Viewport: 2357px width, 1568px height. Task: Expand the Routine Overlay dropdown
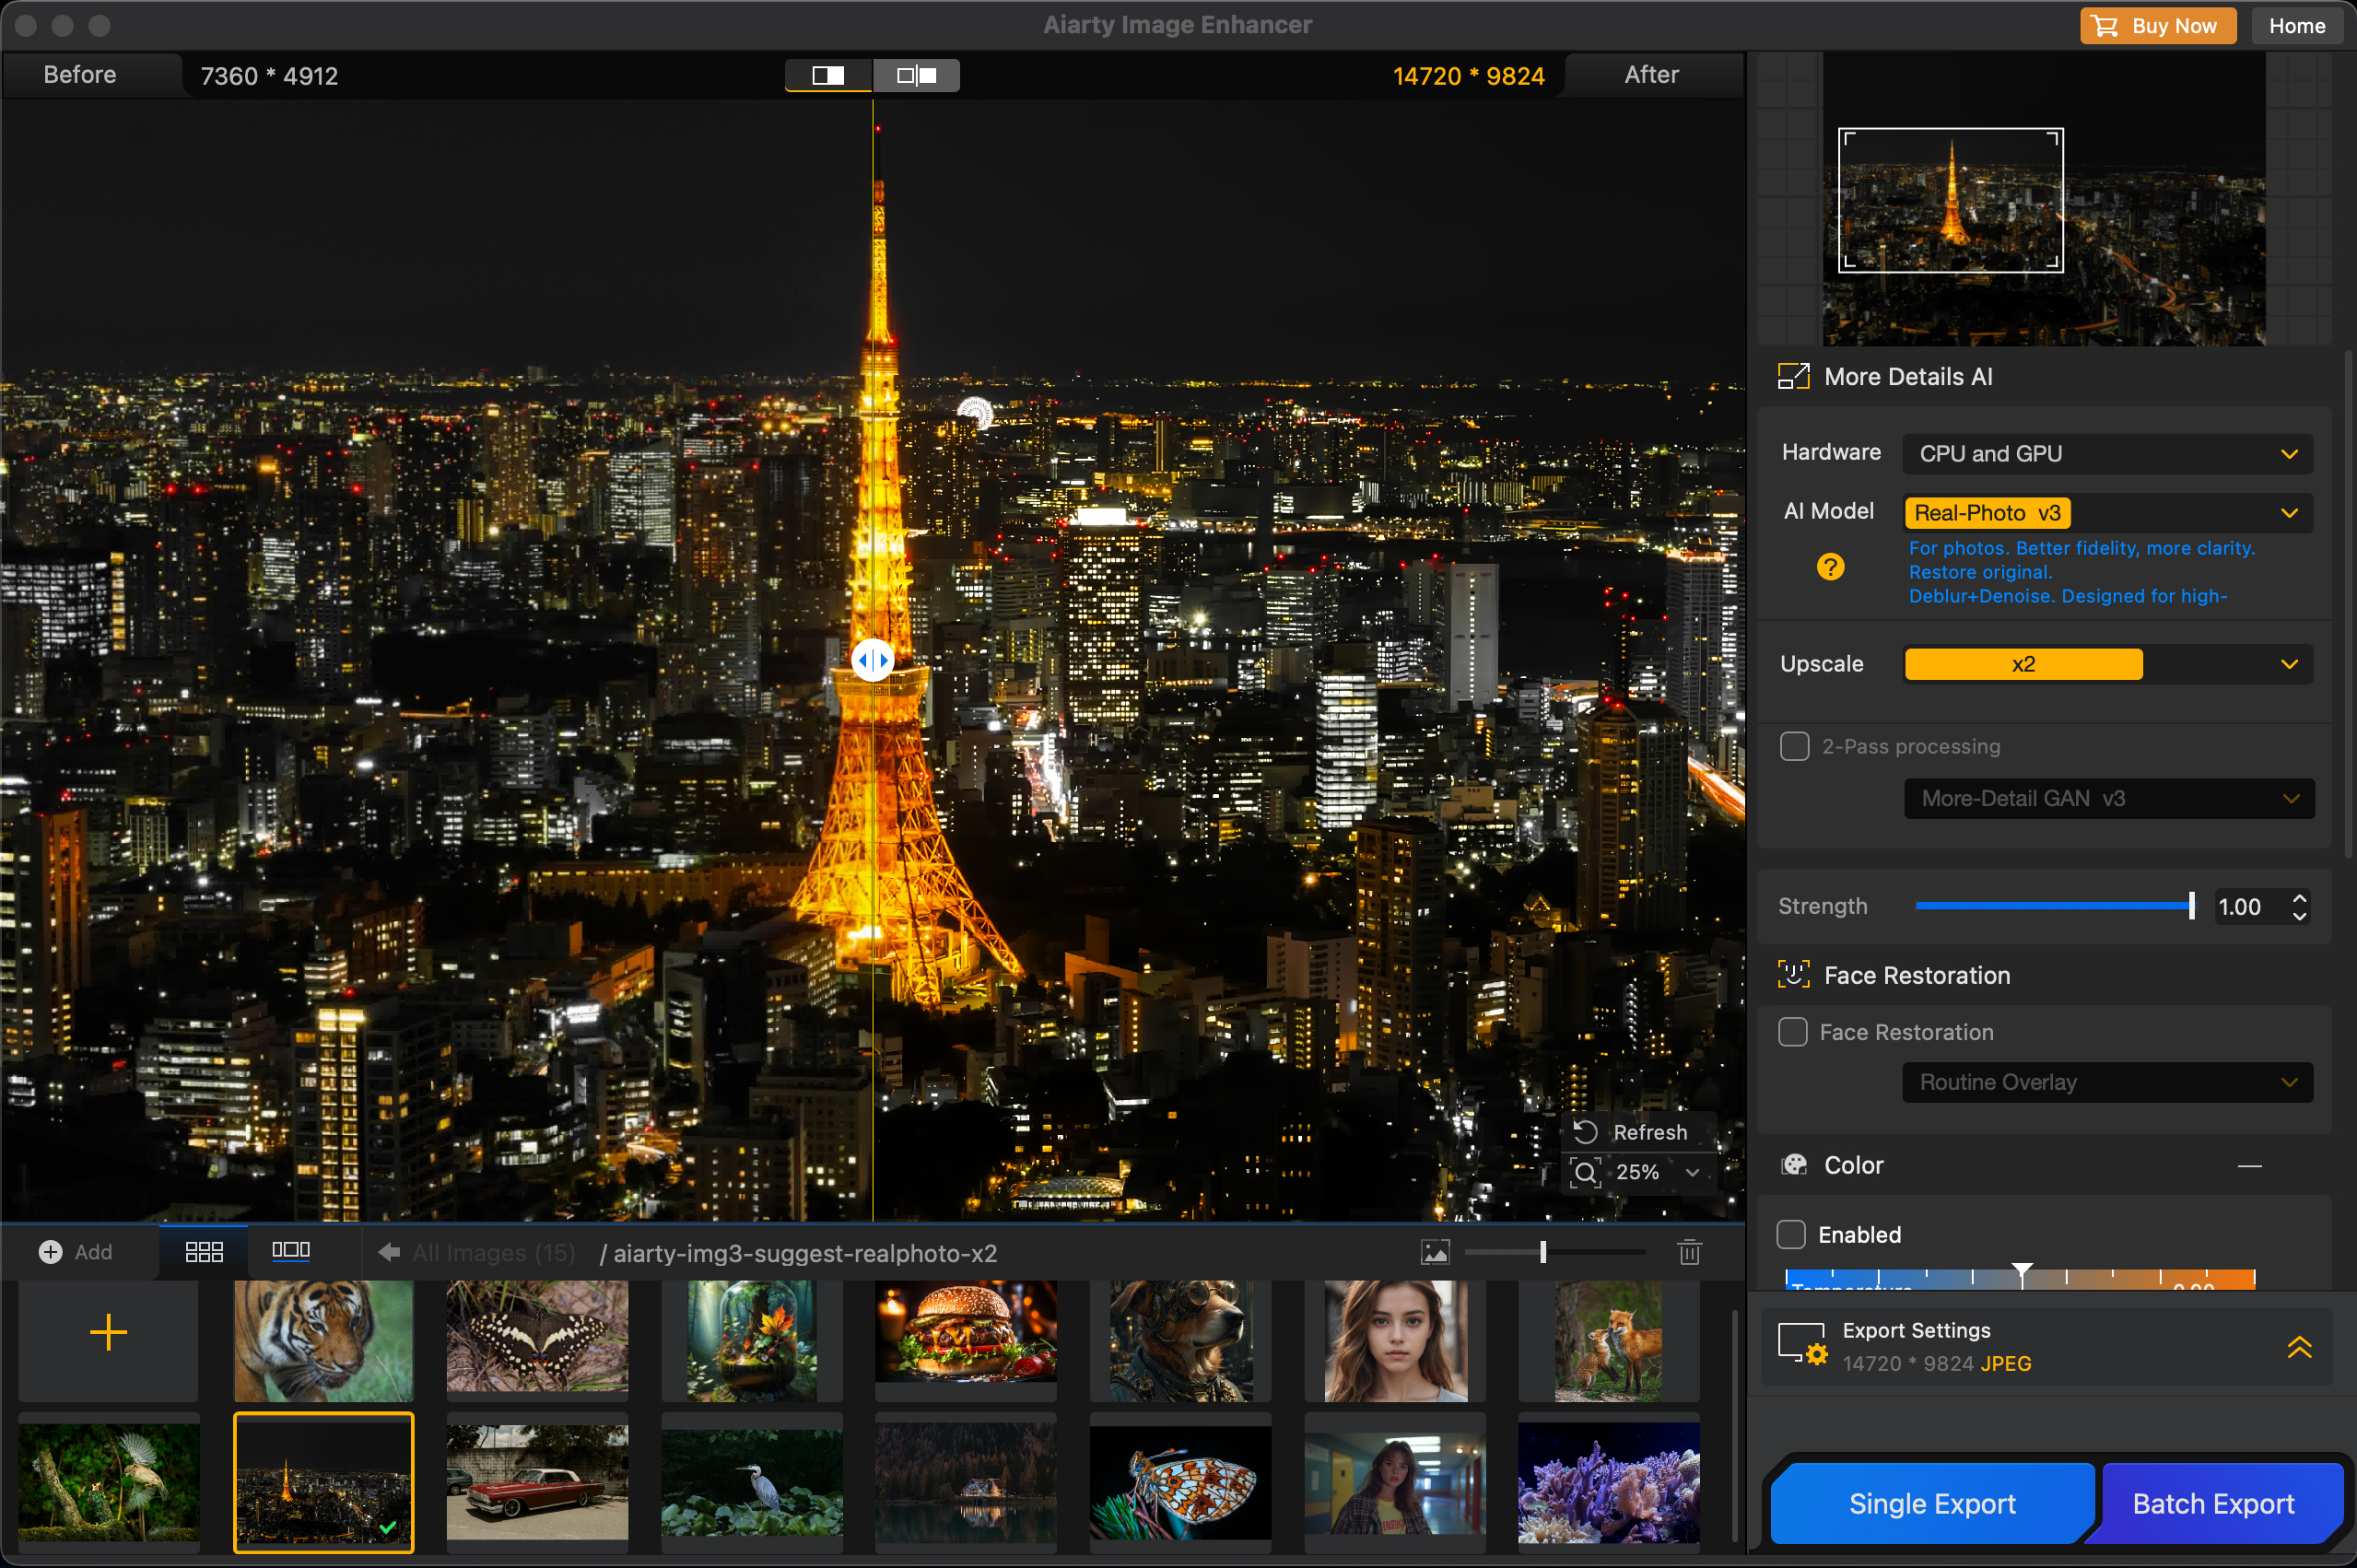click(2106, 1082)
